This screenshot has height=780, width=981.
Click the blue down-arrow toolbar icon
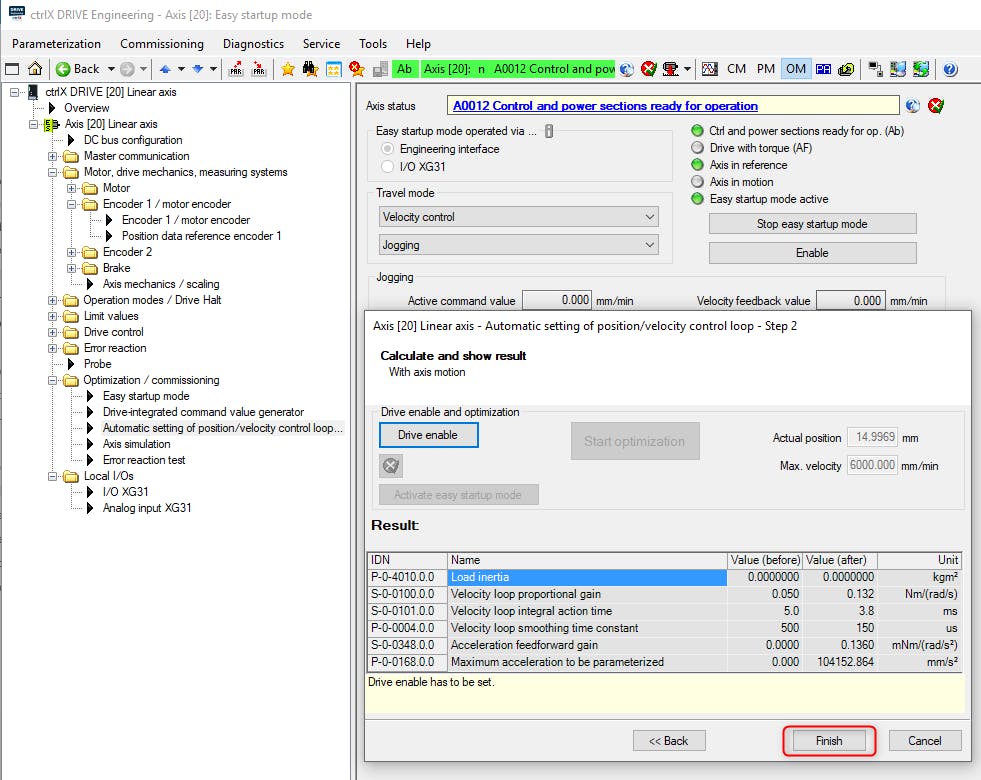click(198, 69)
